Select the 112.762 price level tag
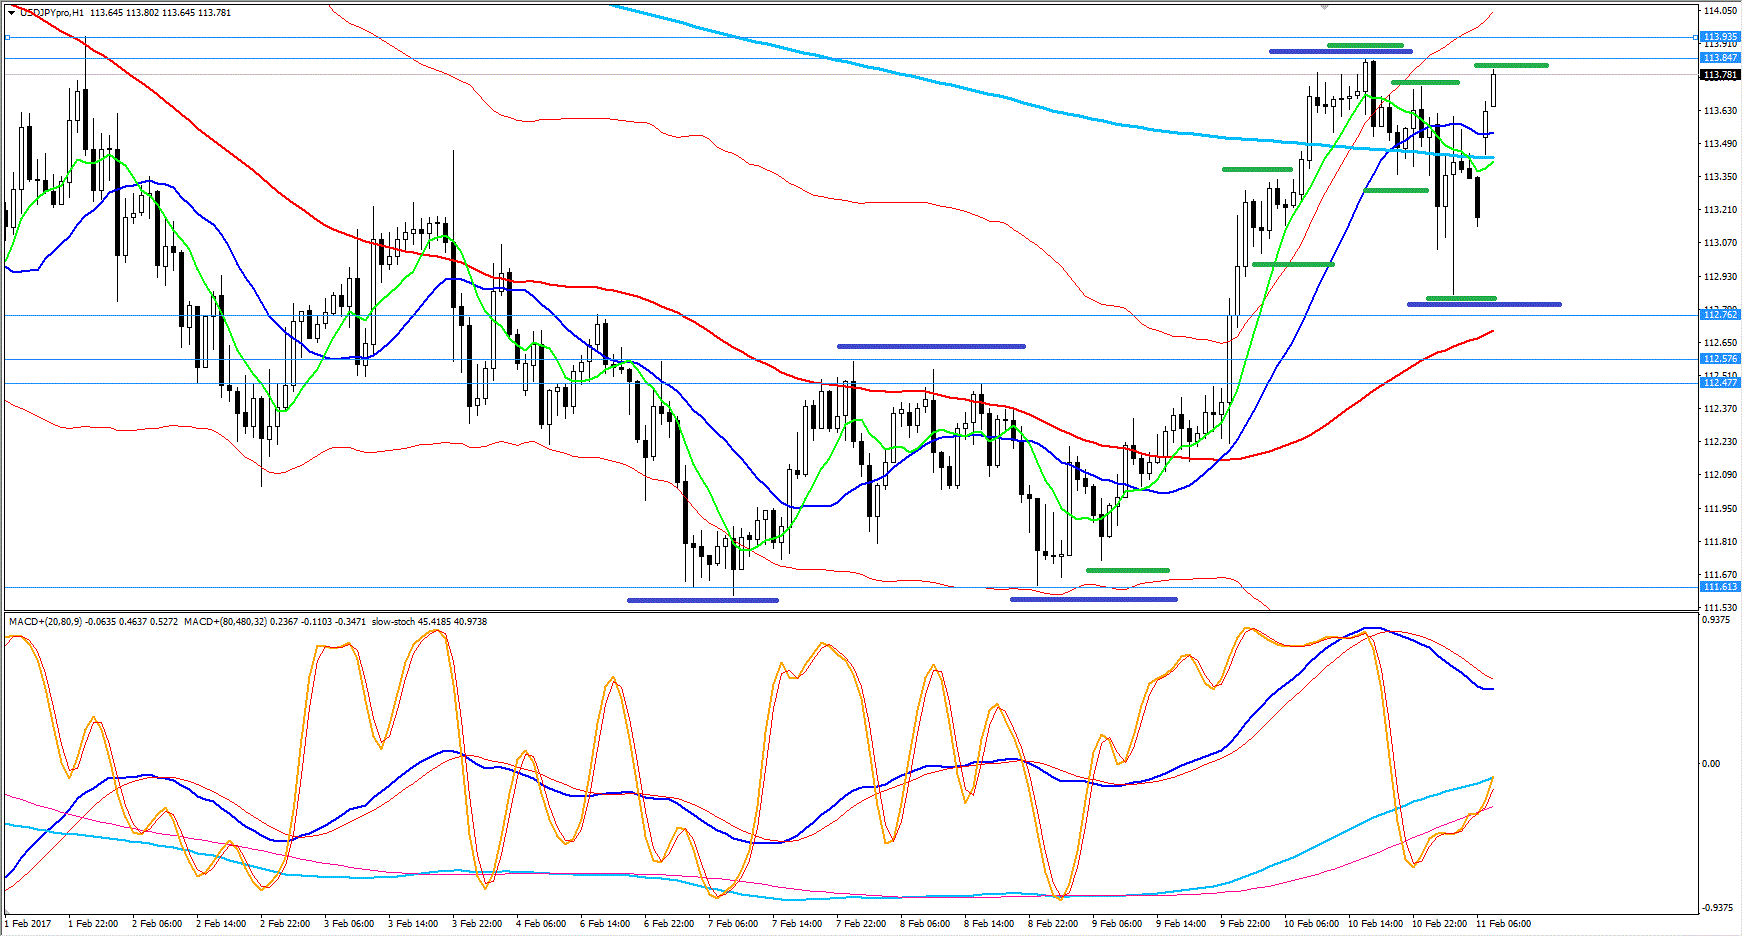1743x937 pixels. 1720,315
